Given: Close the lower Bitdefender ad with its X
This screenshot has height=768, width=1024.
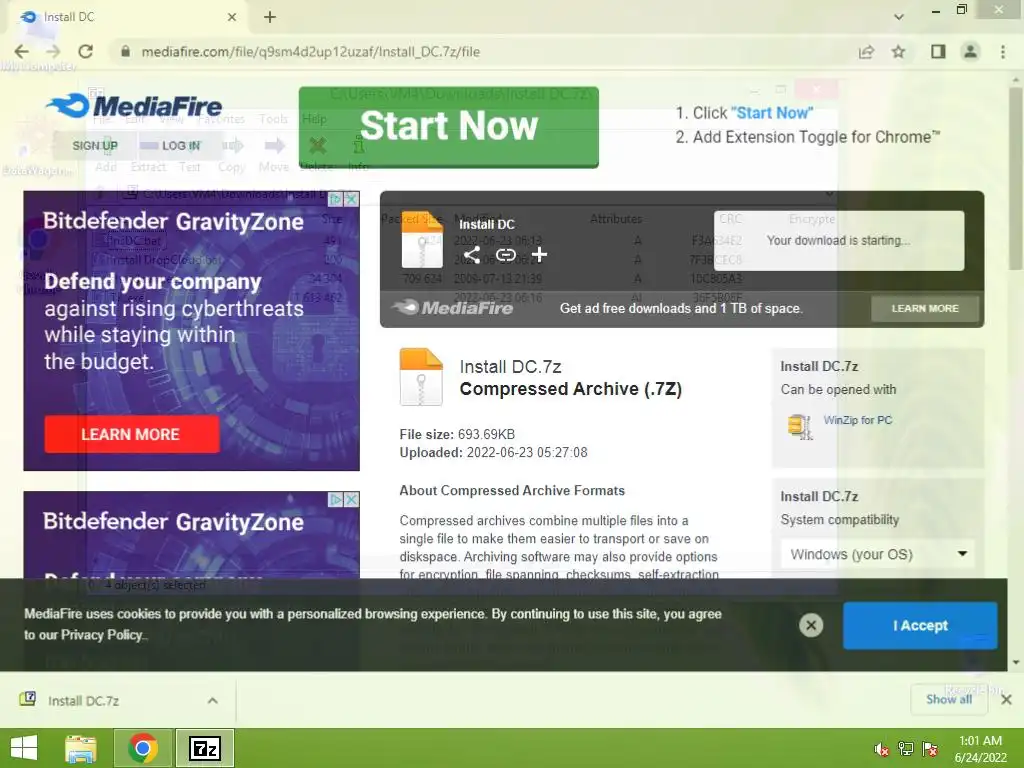Looking at the screenshot, I should (351, 500).
